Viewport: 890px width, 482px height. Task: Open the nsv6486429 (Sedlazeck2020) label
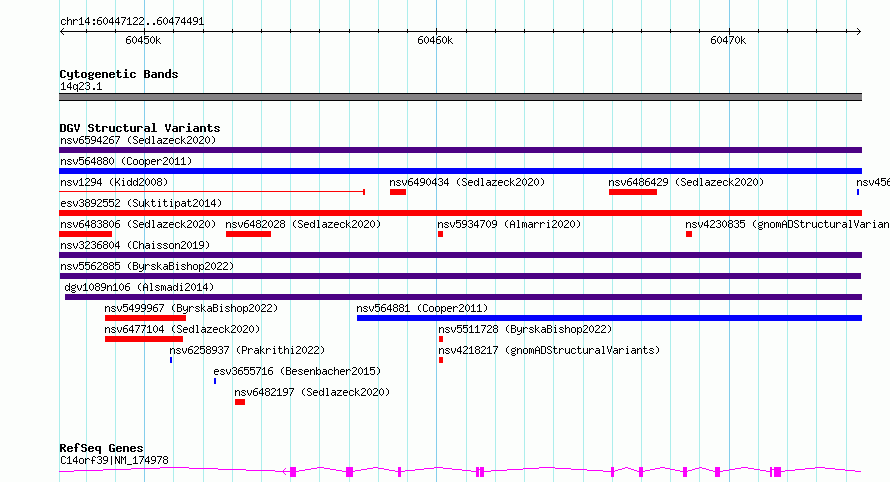[x=686, y=182]
